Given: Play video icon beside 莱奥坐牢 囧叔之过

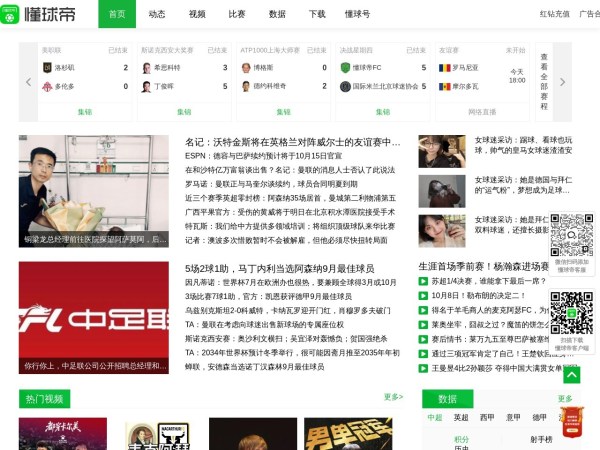Looking at the screenshot, I should [x=423, y=325].
